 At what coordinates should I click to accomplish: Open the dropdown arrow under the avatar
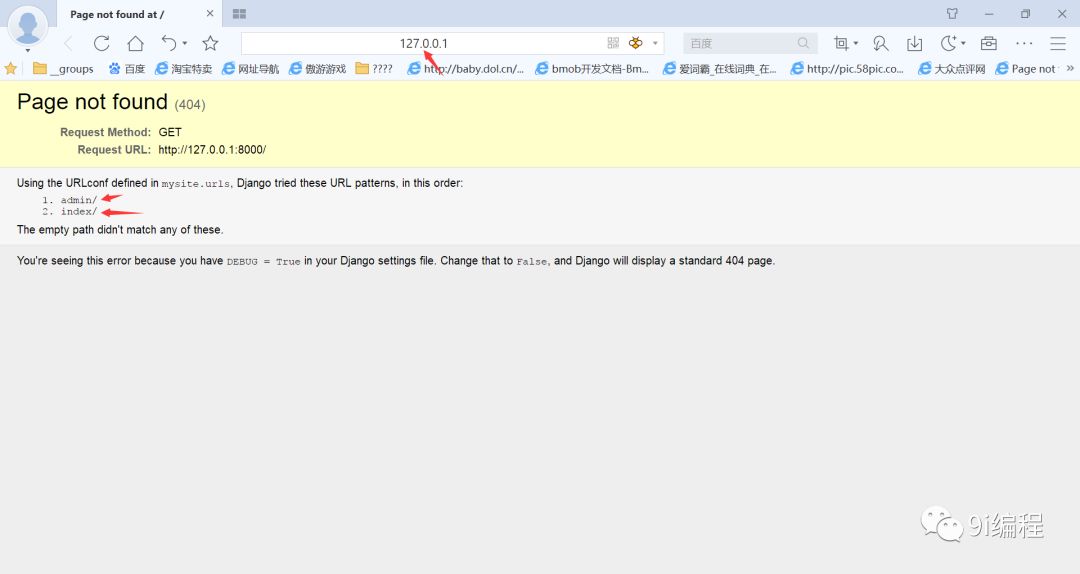tap(28, 50)
